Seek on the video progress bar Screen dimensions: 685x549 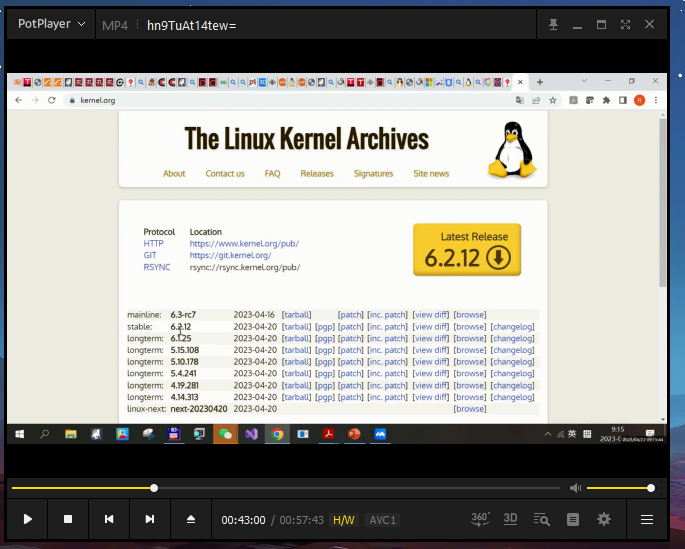pyautogui.click(x=286, y=488)
